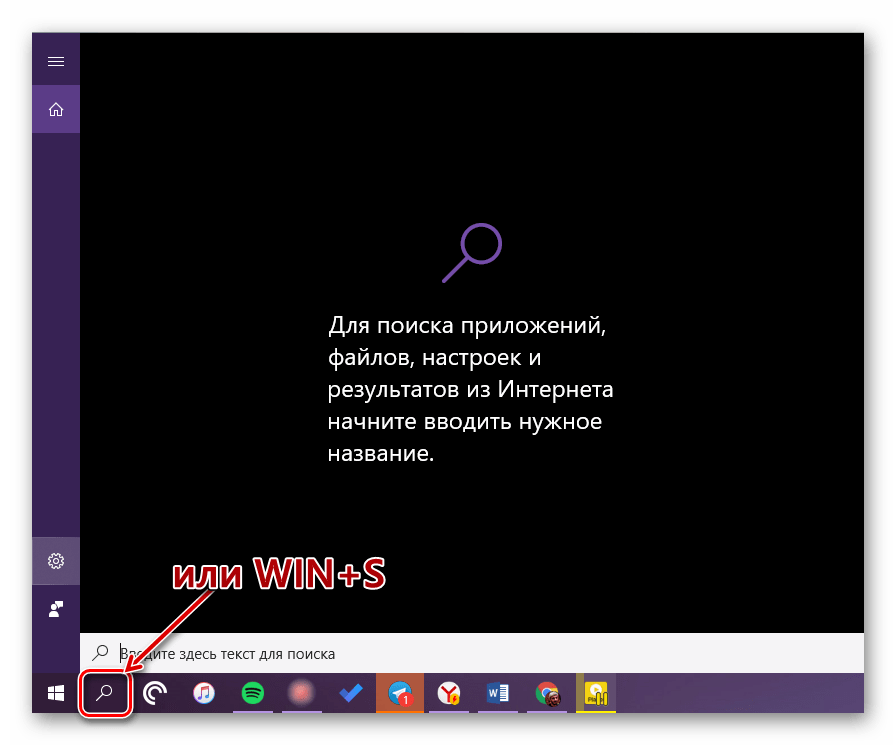Click the taskbar search magnifier button
The image size is (896, 745).
pos(105,693)
